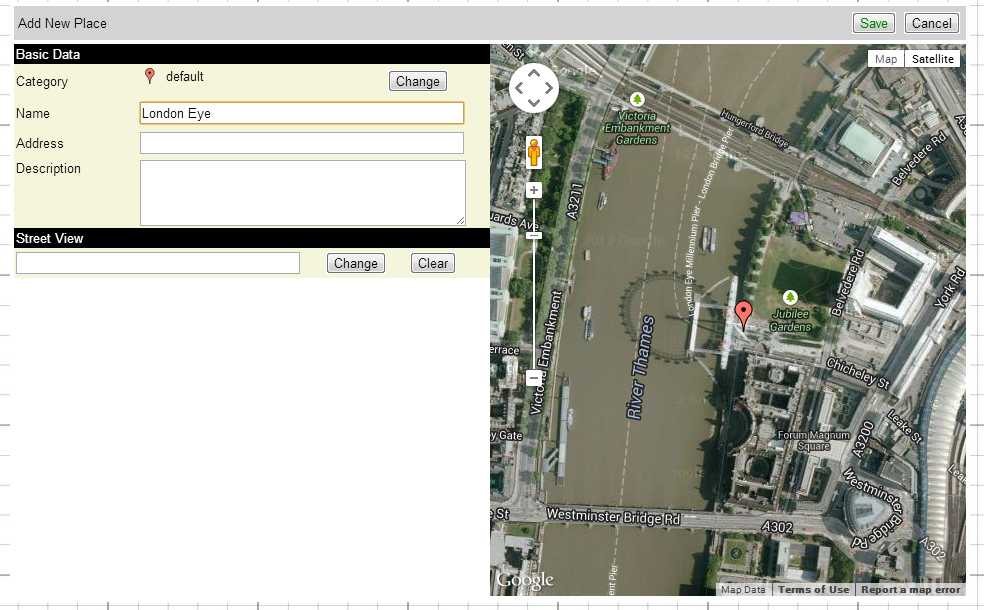Switch the map to Map view
This screenshot has height=610, width=984.
pos(885,58)
